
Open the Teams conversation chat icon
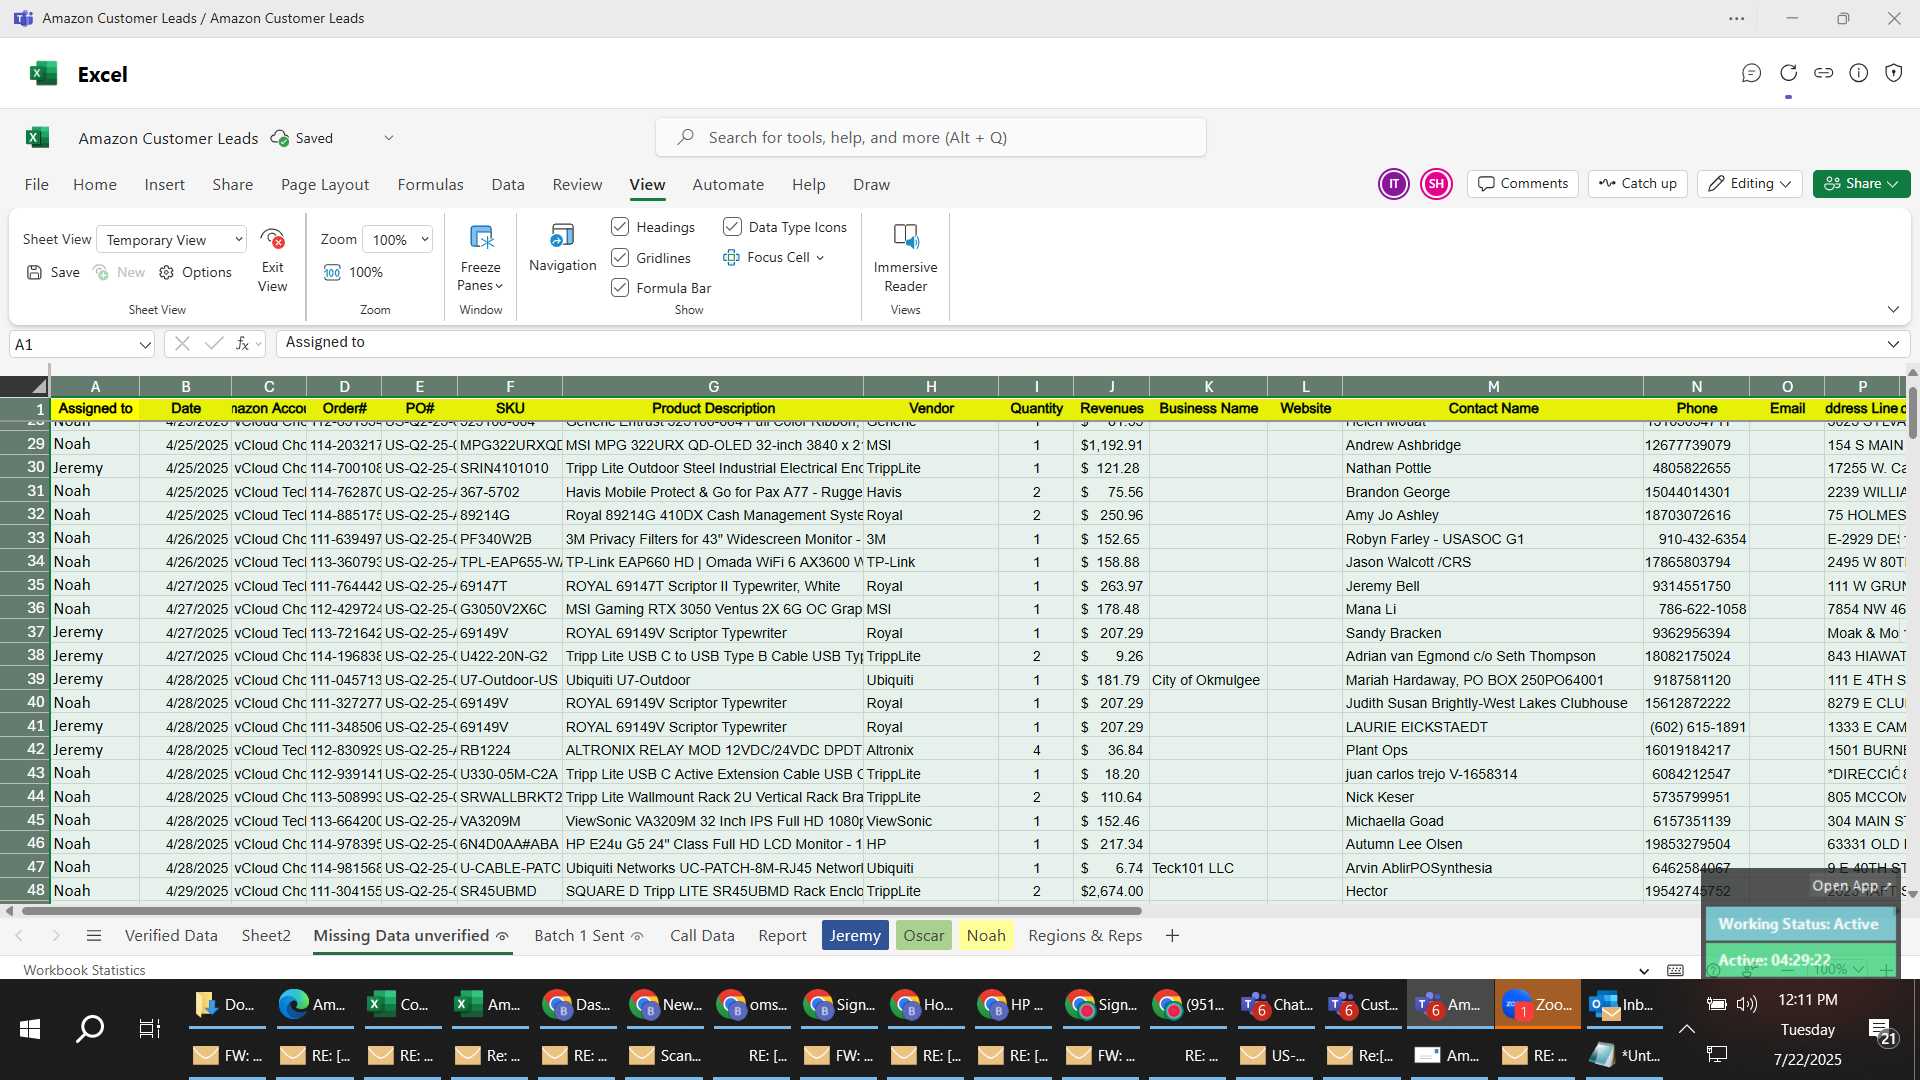1751,73
